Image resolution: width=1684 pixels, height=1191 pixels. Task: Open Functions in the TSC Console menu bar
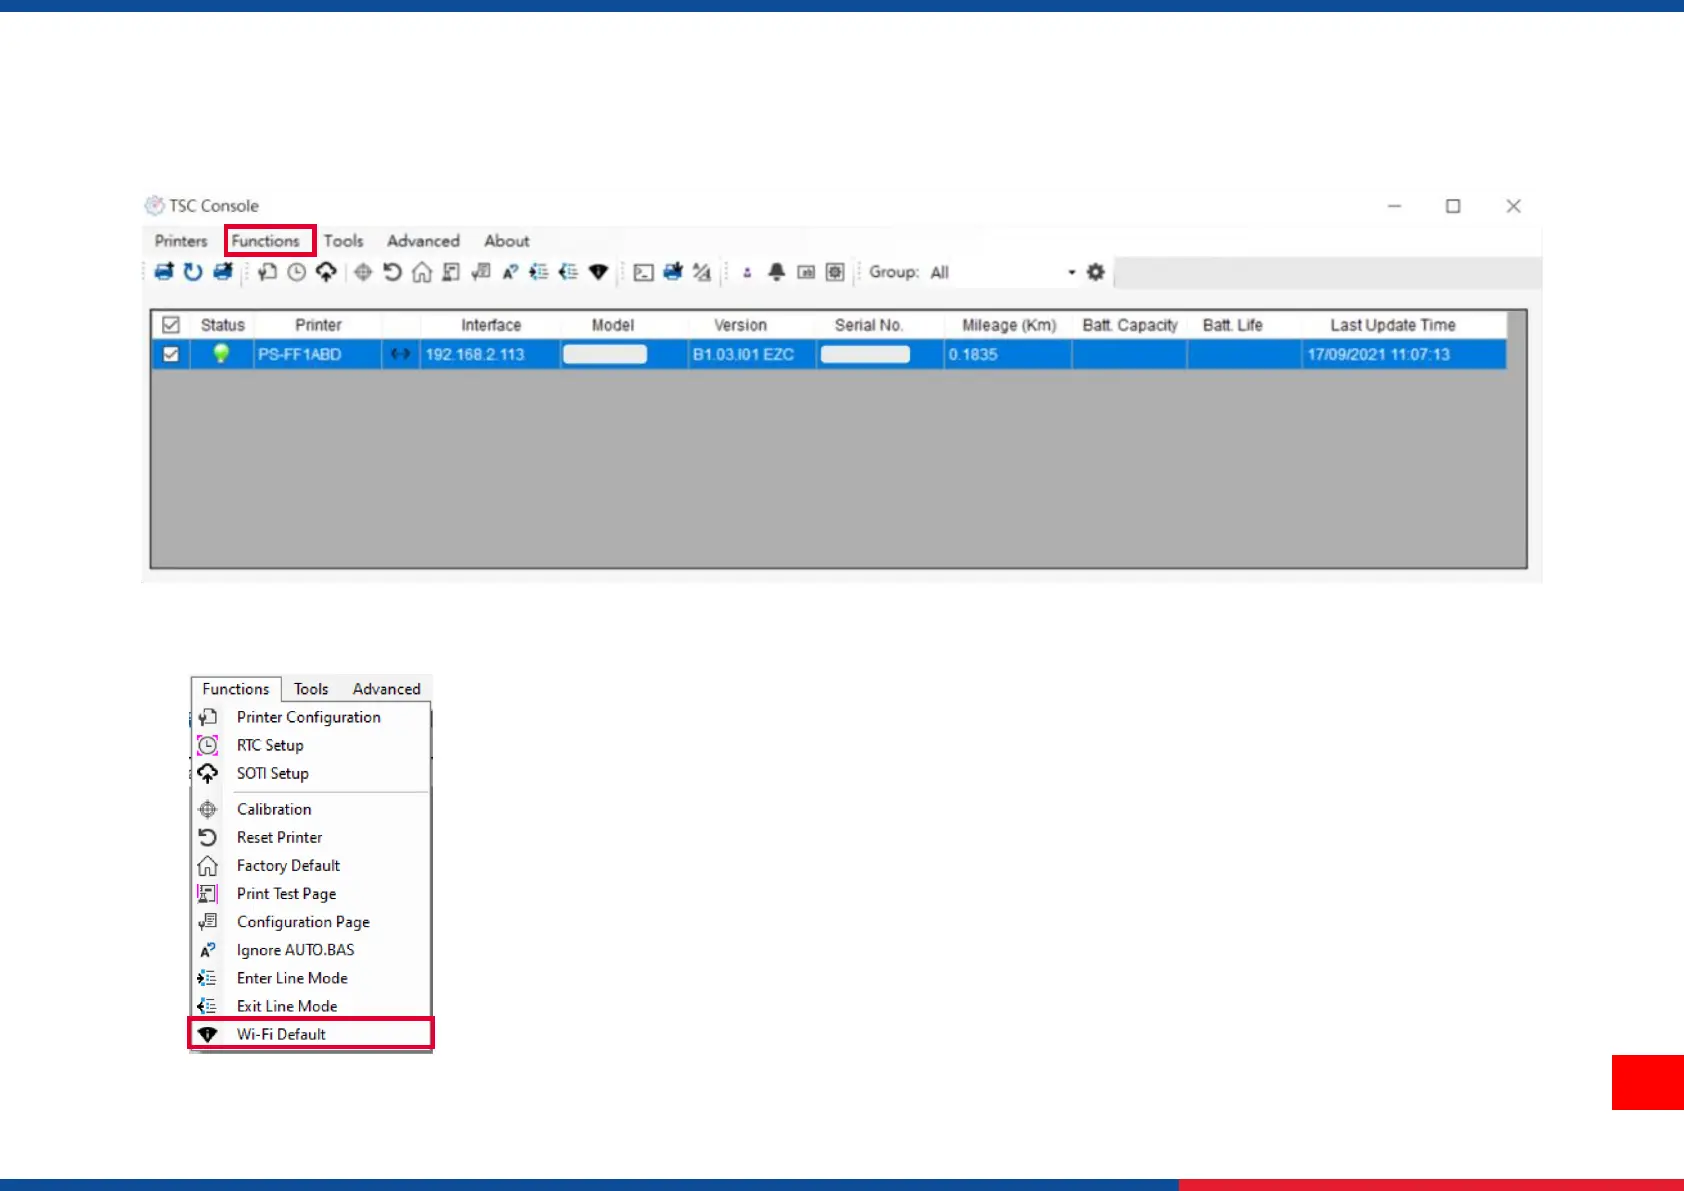pyautogui.click(x=266, y=241)
